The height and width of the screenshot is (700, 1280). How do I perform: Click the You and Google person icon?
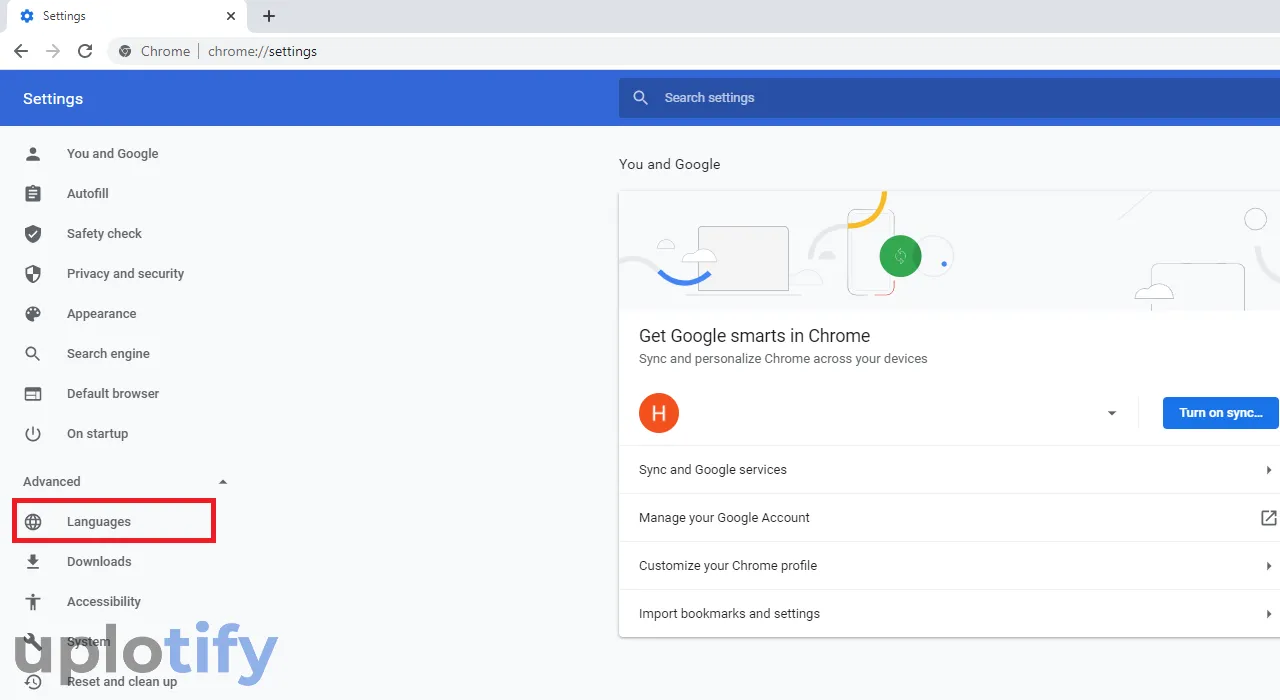[x=33, y=154]
